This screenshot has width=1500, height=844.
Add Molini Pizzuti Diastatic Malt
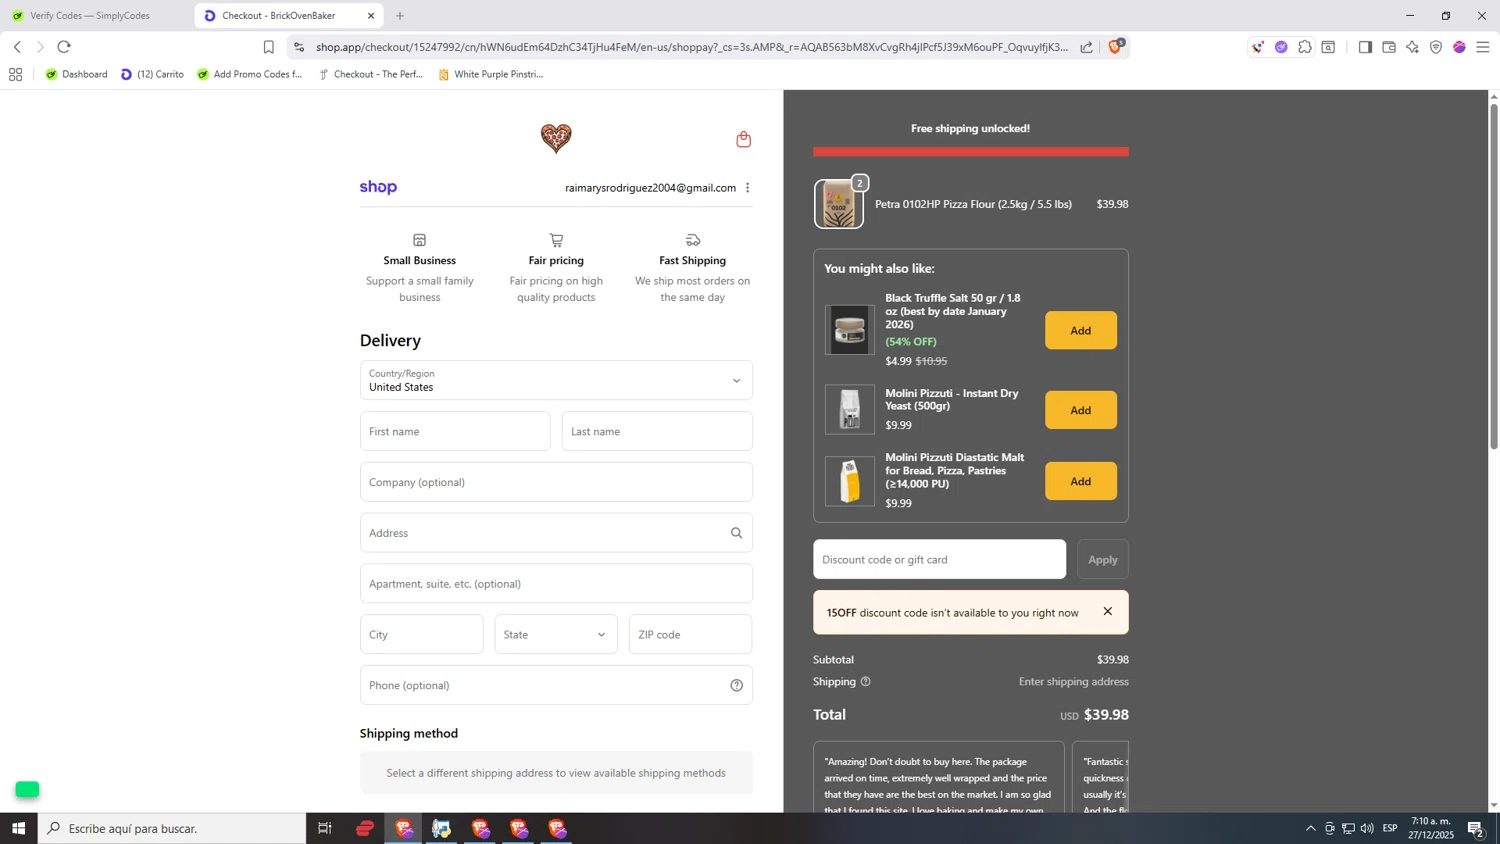point(1081,481)
